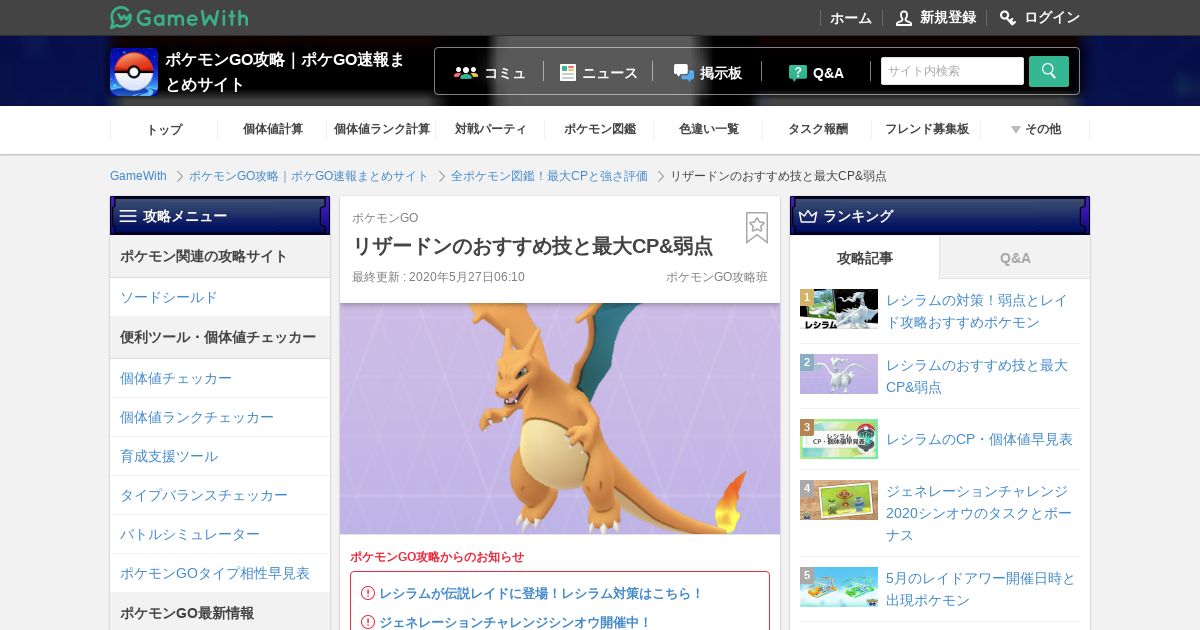1200x630 pixels.
Task: Open タスク報酬 menu item
Action: point(818,129)
